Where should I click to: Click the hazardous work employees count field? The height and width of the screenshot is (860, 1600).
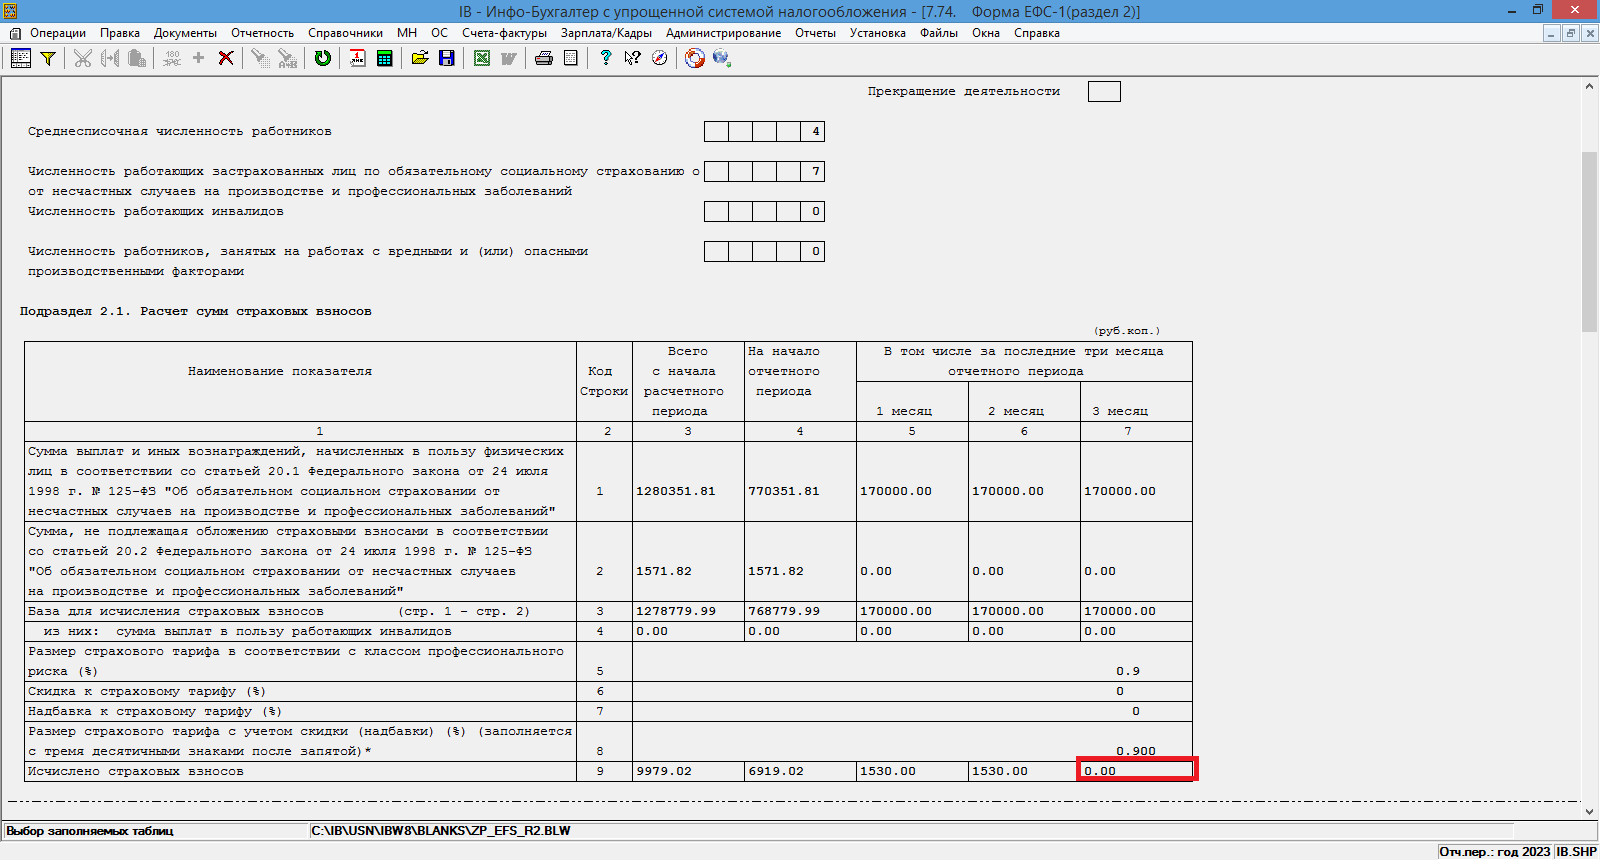(764, 252)
